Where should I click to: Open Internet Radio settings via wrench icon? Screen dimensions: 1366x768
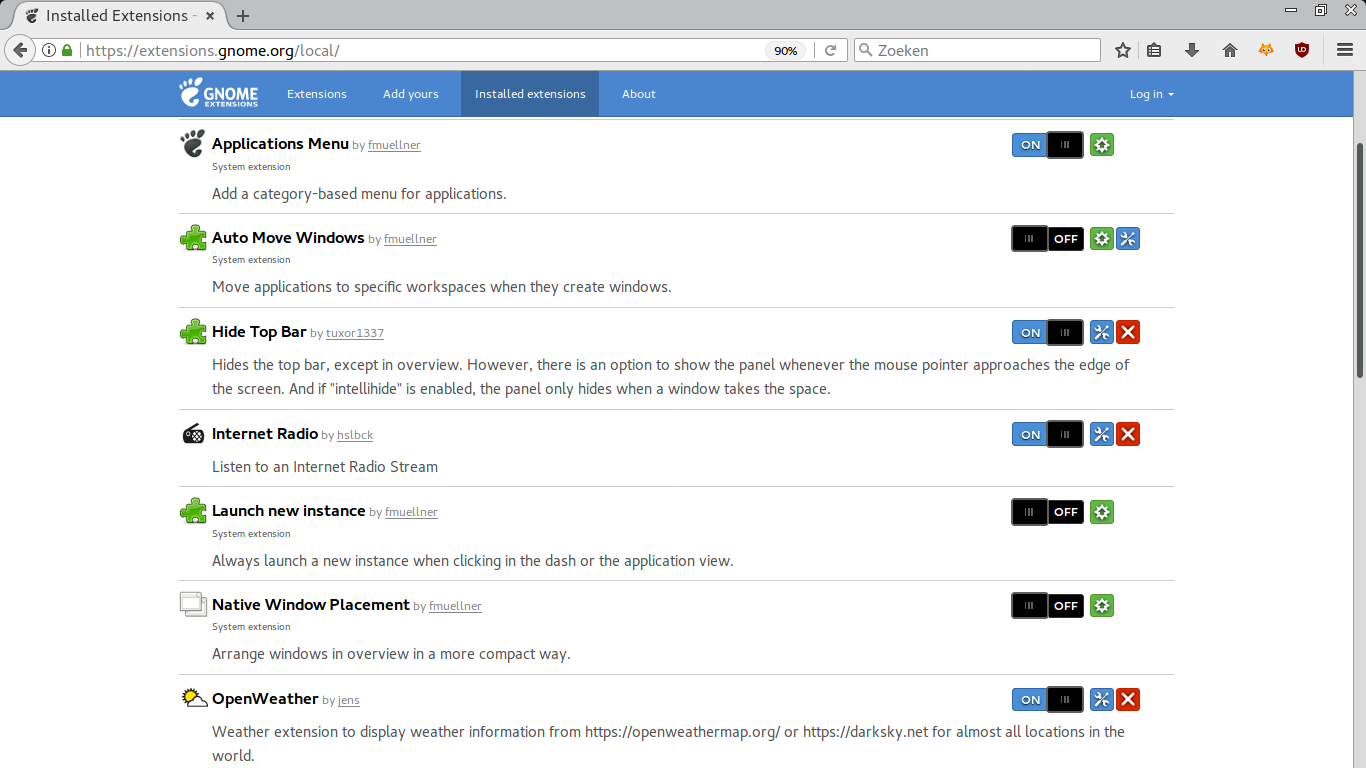pyautogui.click(x=1101, y=435)
